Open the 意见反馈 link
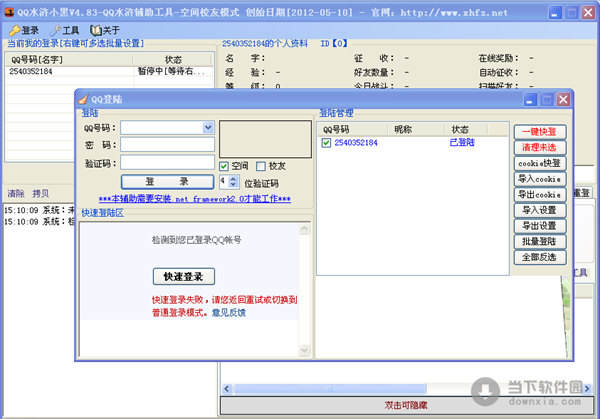The height and width of the screenshot is (419, 600). pos(229,313)
